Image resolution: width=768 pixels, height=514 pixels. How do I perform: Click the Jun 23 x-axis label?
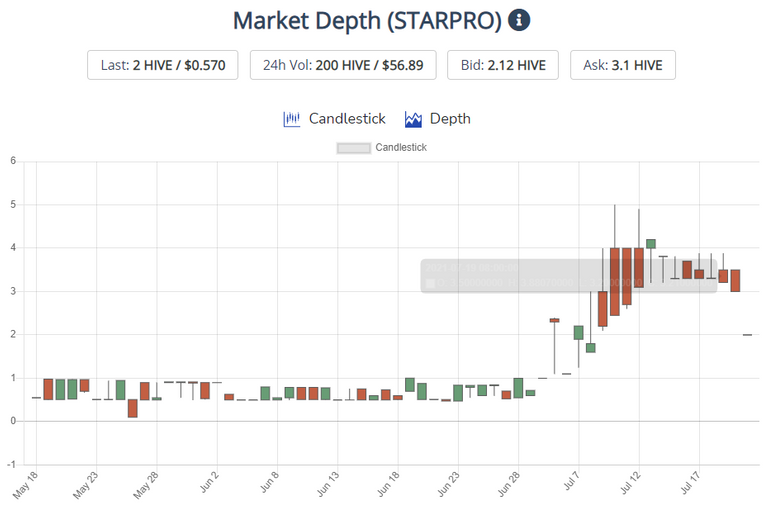point(448,484)
